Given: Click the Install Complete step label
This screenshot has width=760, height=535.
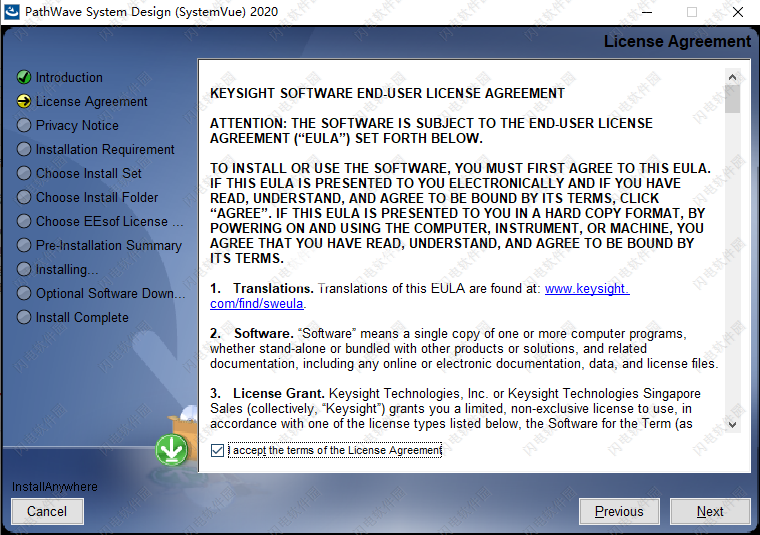Looking at the screenshot, I should pos(82,318).
